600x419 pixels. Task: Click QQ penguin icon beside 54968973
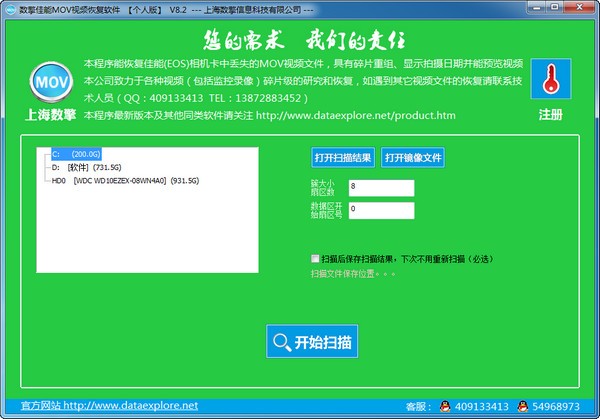(521, 406)
